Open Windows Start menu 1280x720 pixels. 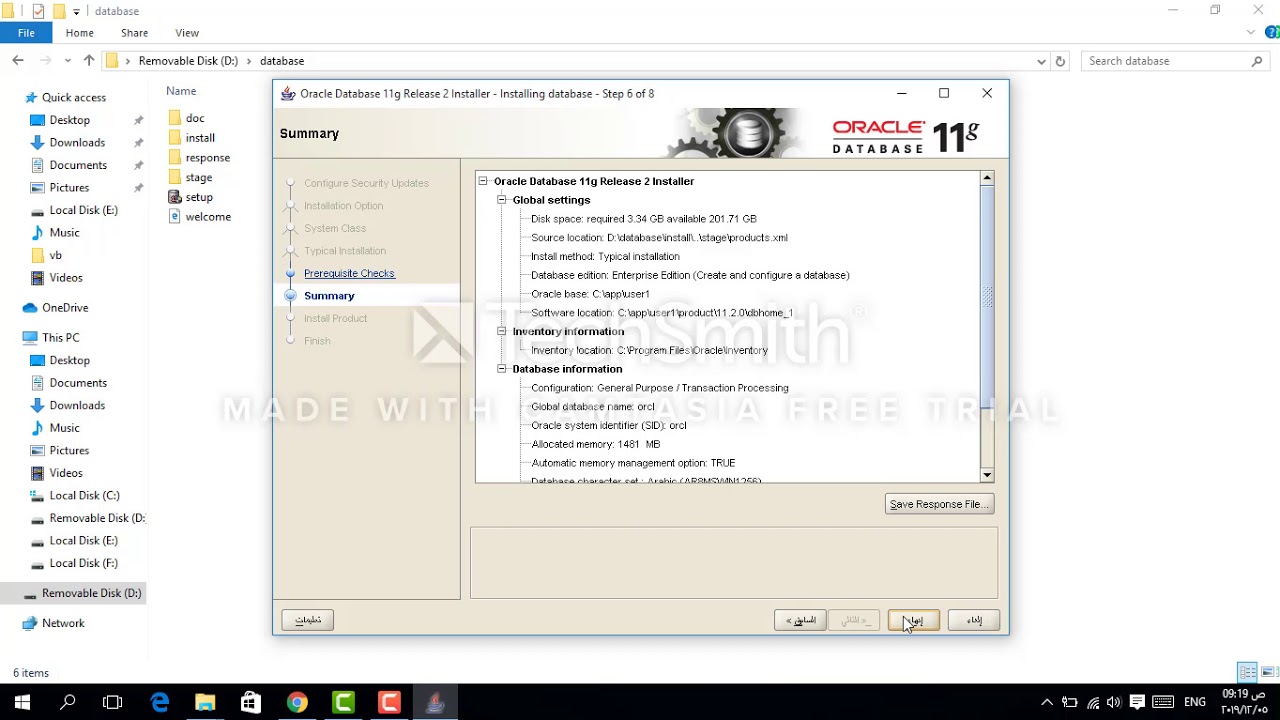point(22,703)
